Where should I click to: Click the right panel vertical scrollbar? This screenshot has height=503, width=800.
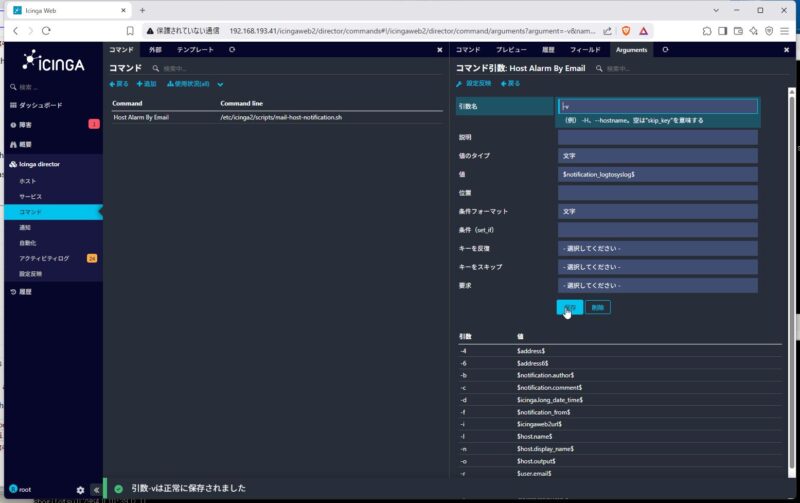(791, 283)
